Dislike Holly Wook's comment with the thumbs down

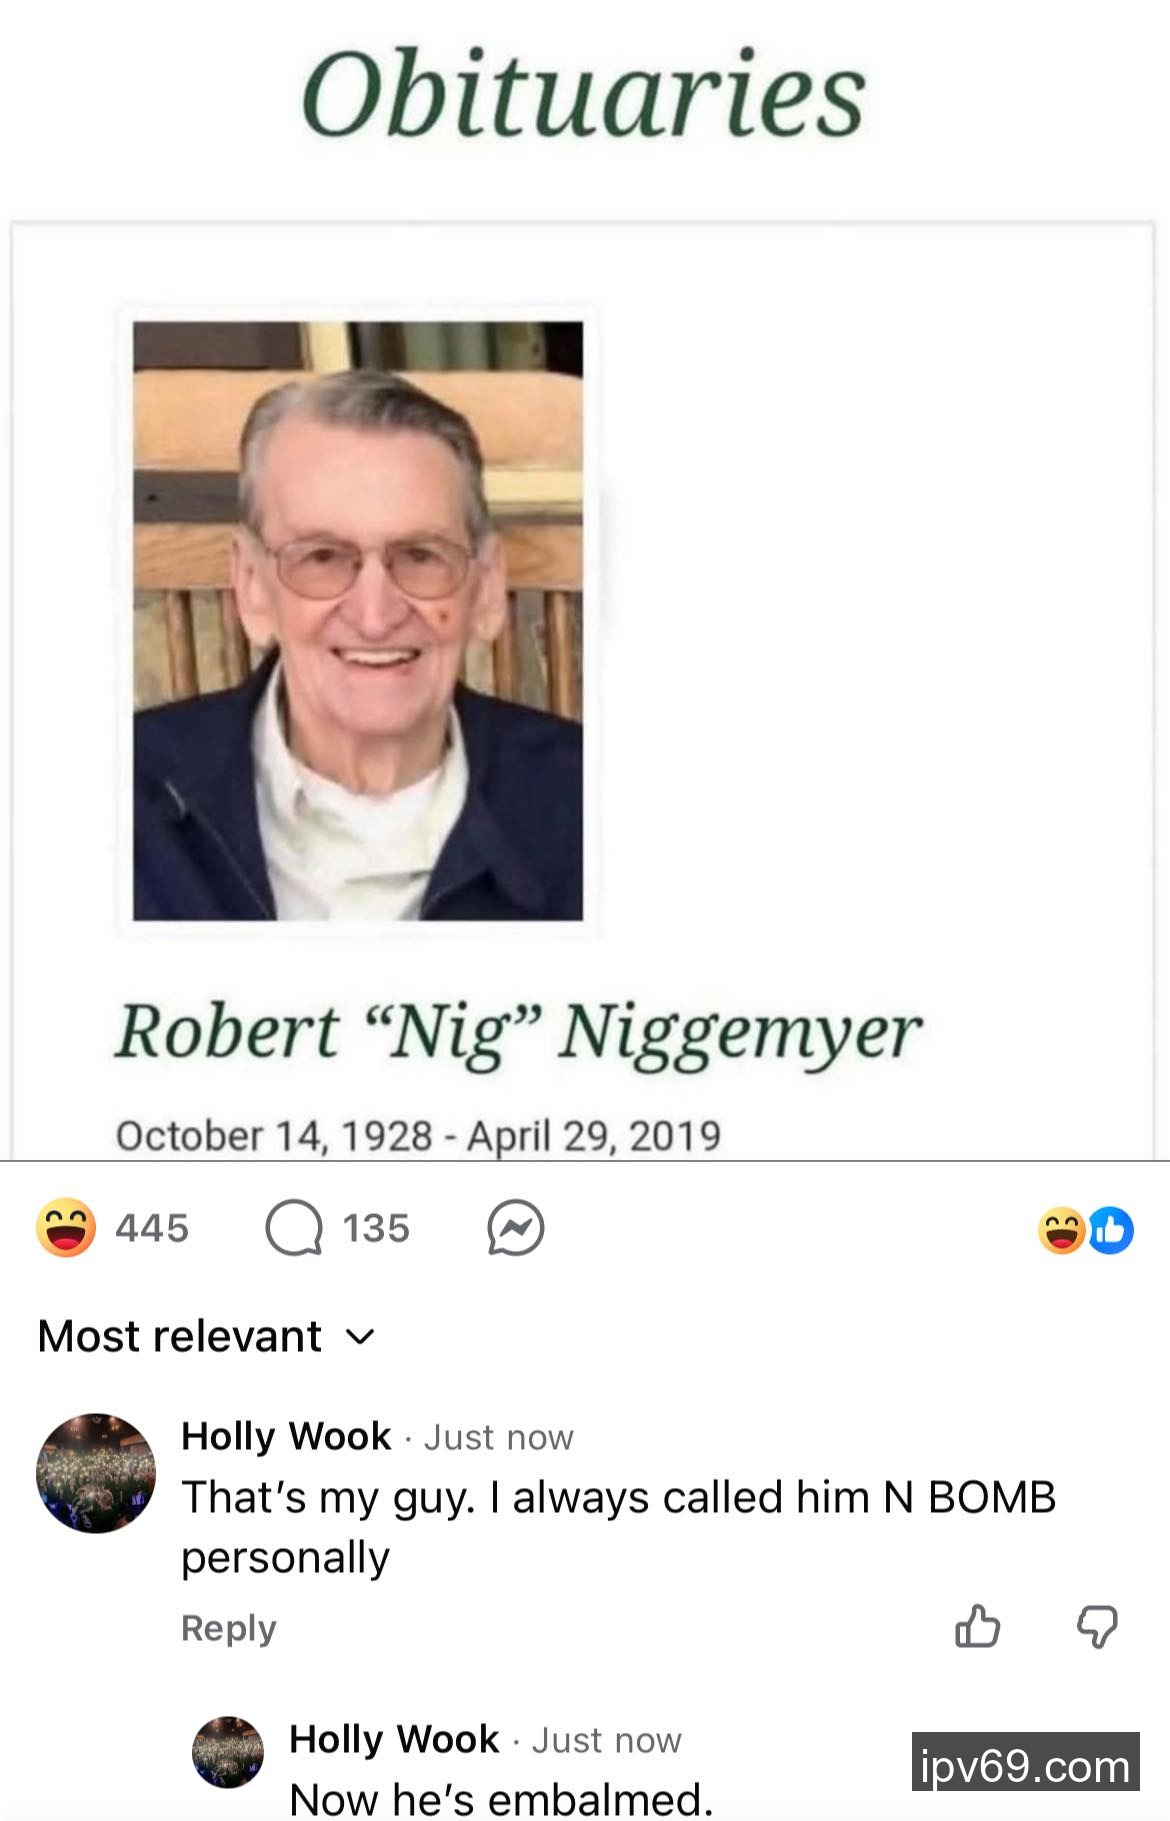coord(1097,1626)
